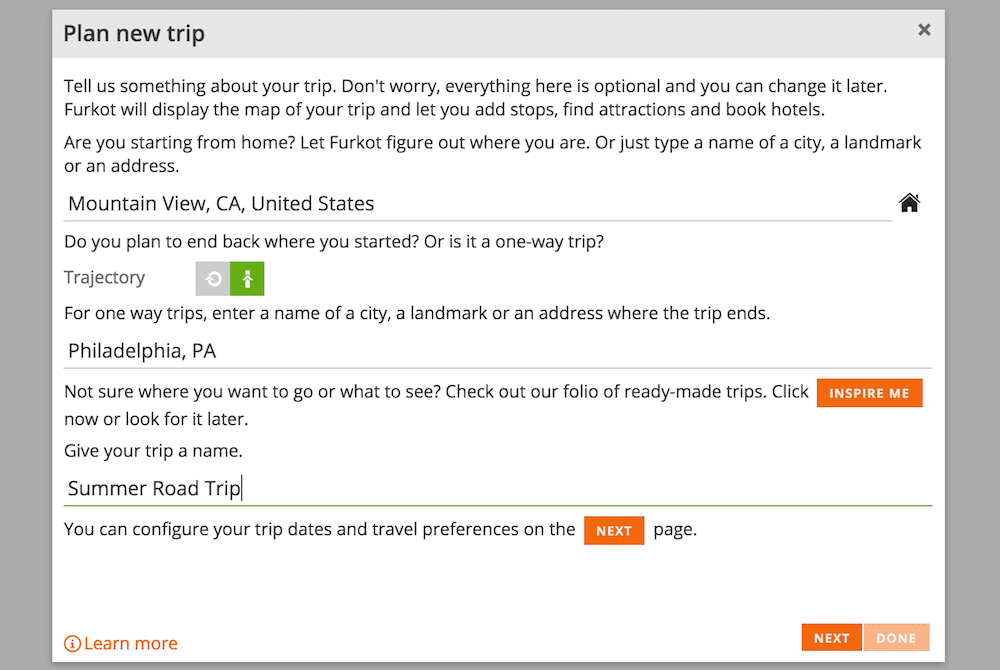
Task: Select the one-way trip trajectory option
Action: [247, 279]
